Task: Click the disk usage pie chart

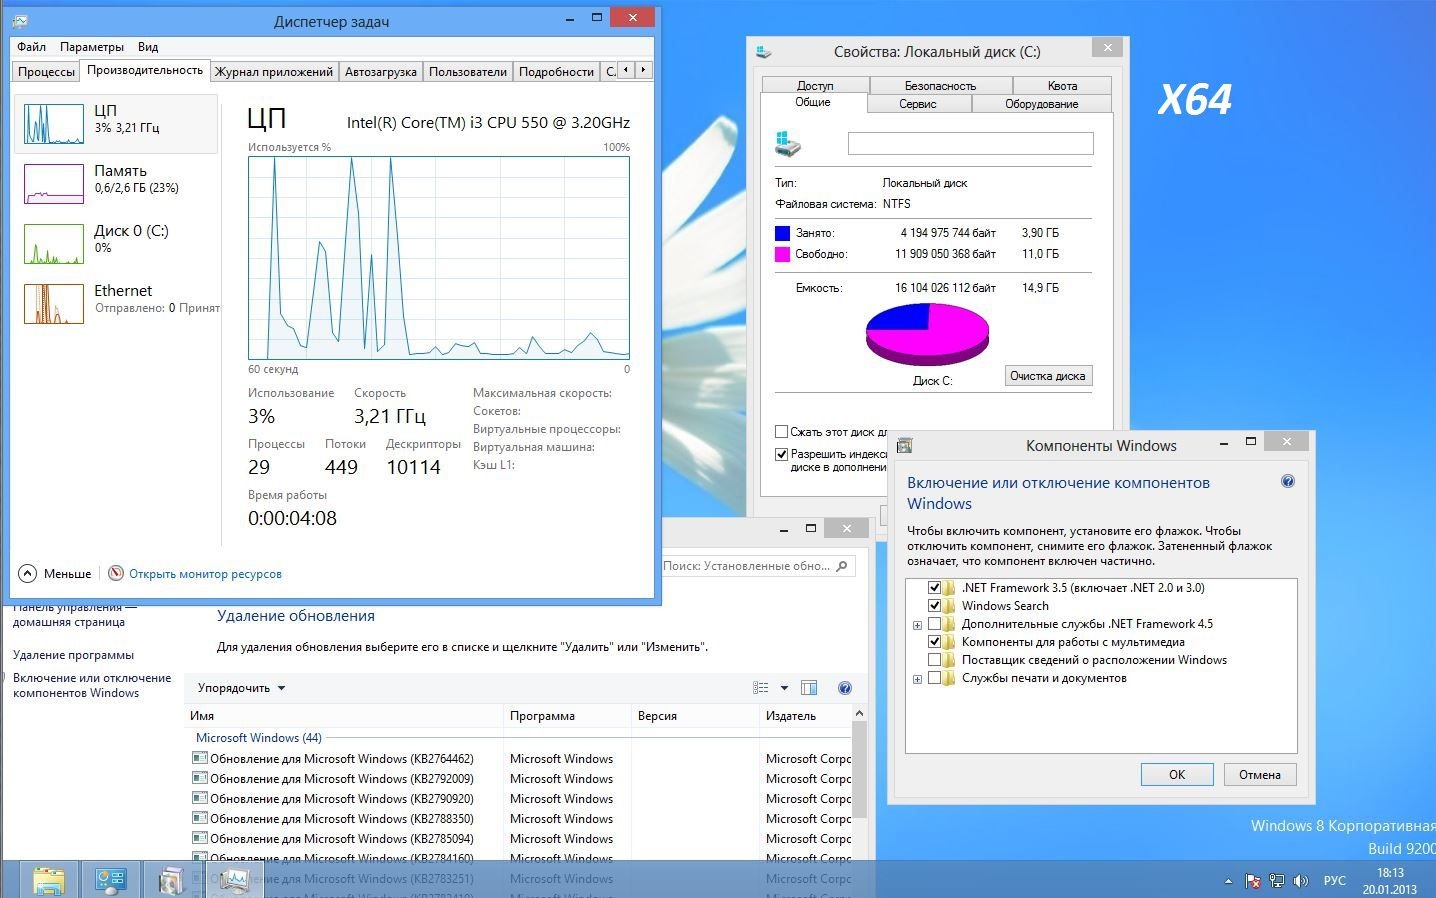Action: point(927,334)
